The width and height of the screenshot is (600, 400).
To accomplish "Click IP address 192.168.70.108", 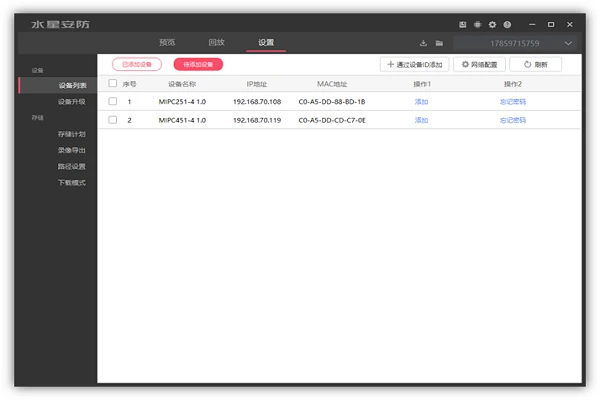I will tap(257, 102).
